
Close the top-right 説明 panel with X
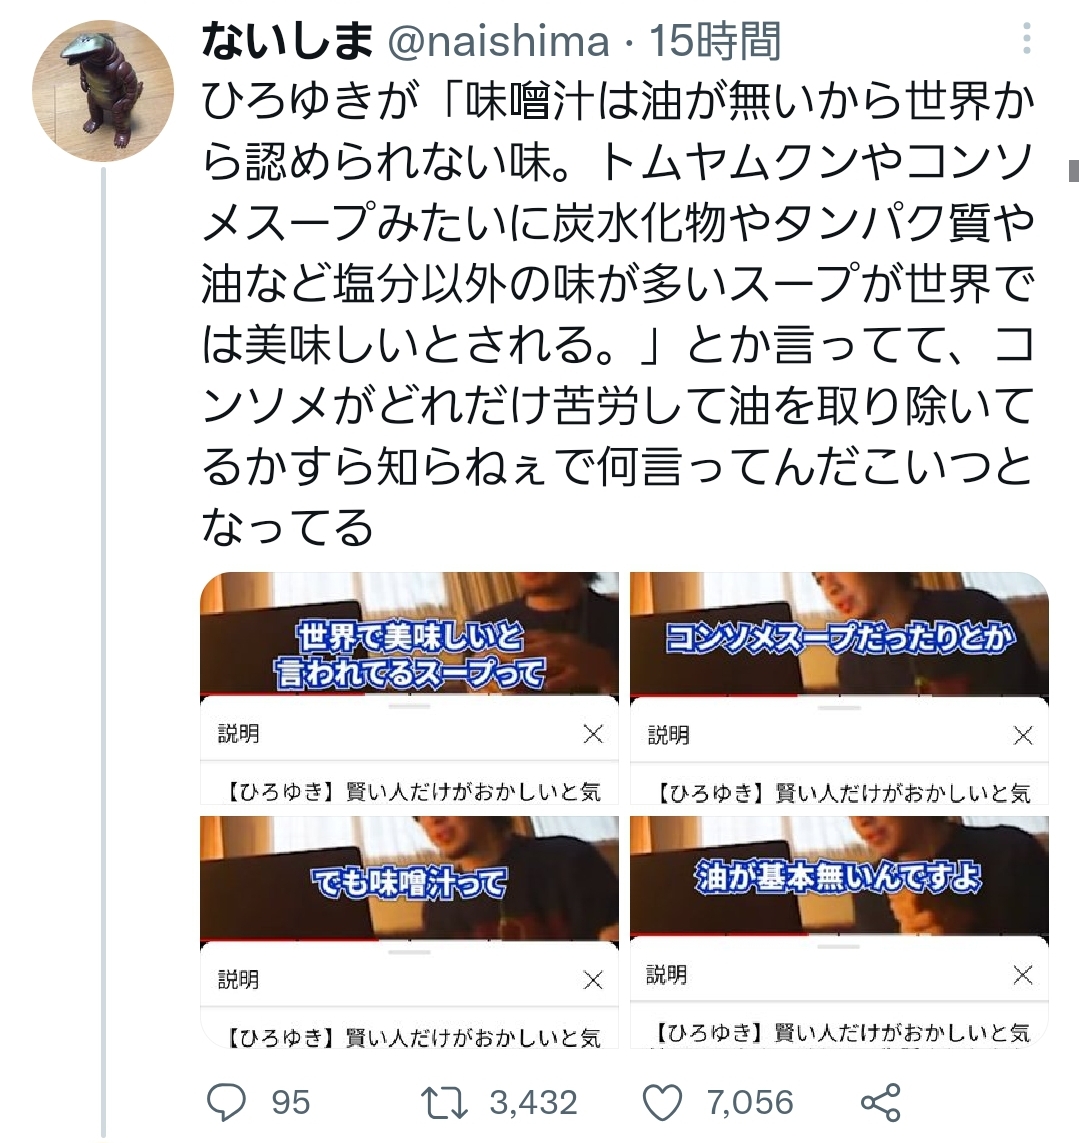tap(1024, 736)
